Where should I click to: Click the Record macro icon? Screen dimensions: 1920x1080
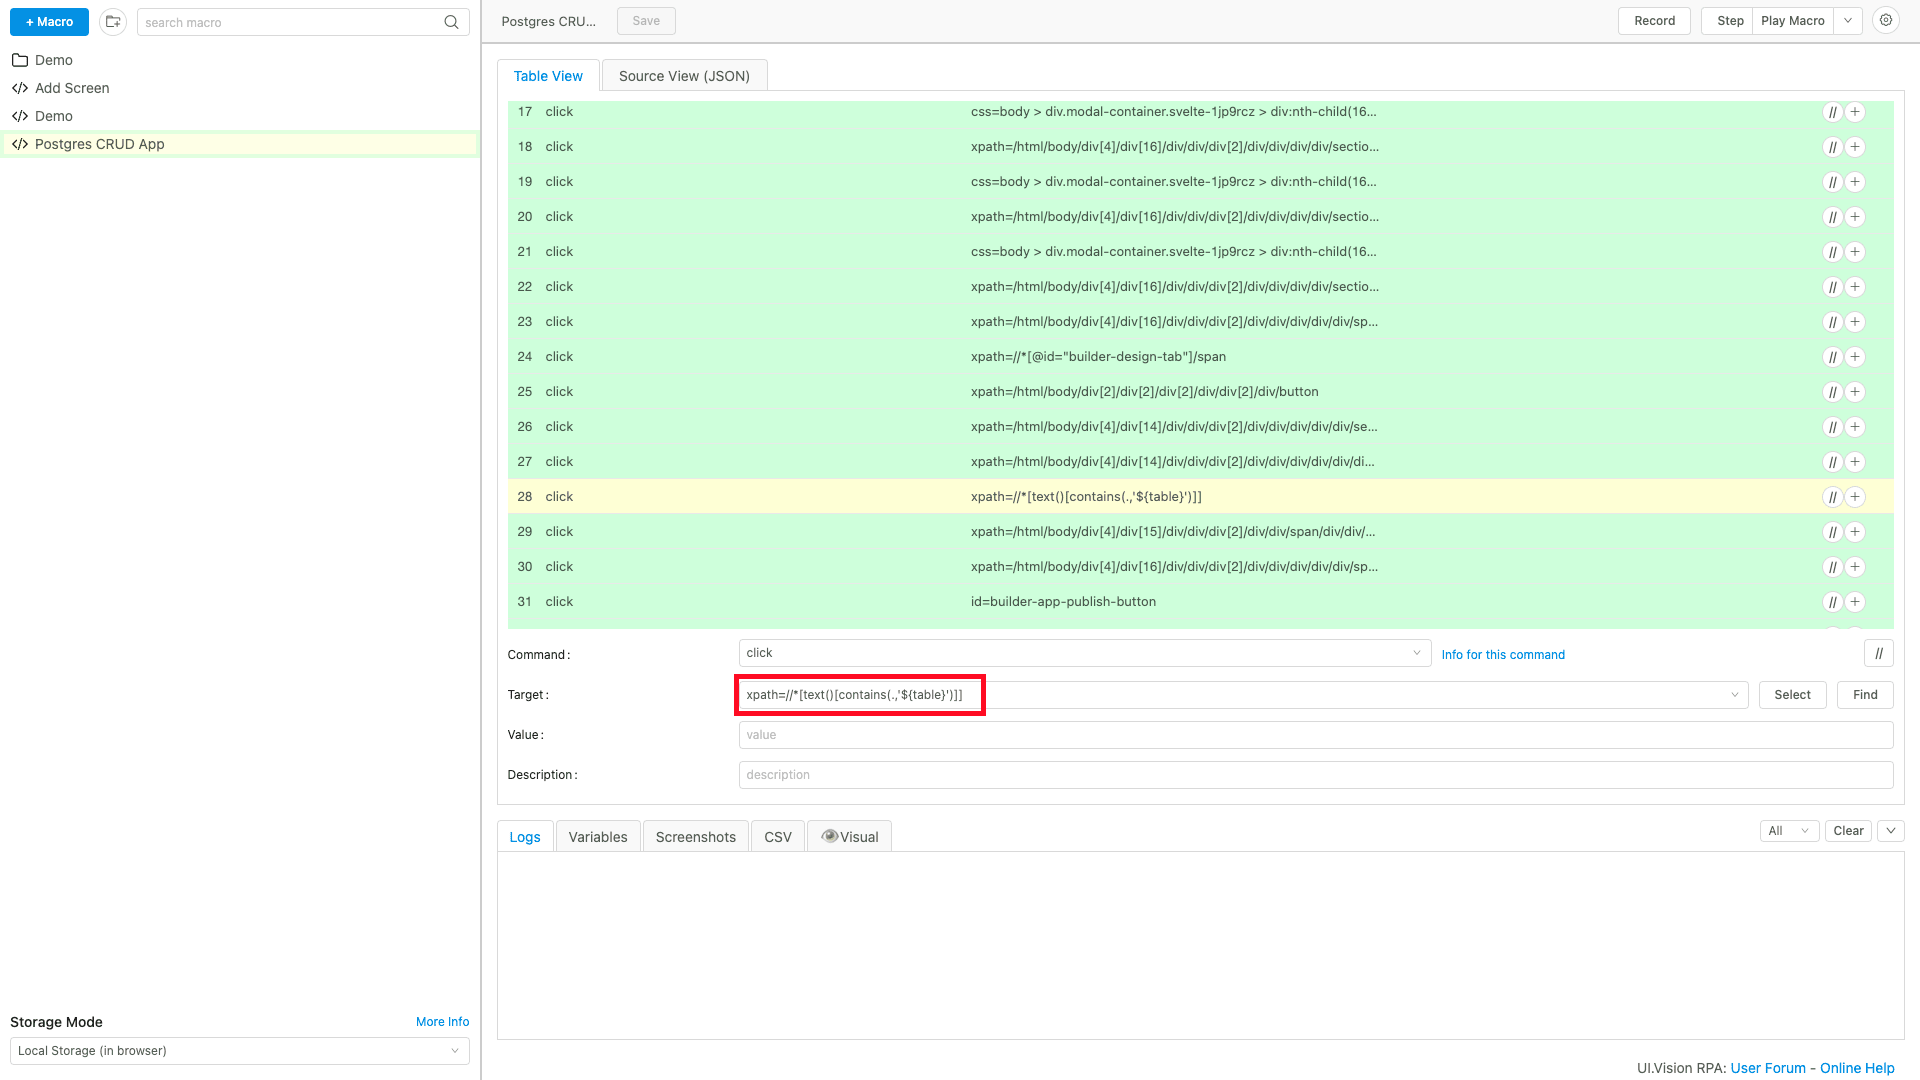pos(1654,20)
